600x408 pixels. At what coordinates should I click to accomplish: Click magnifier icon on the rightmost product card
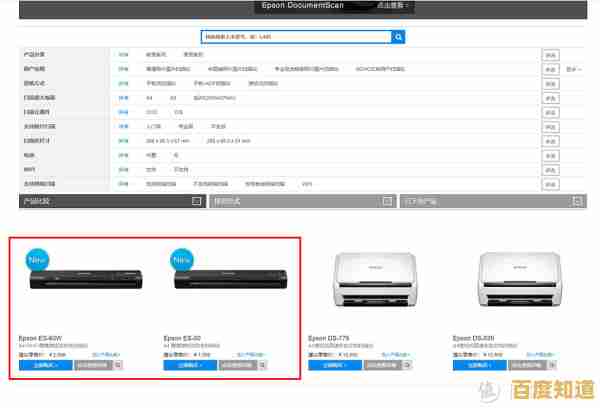point(553,366)
